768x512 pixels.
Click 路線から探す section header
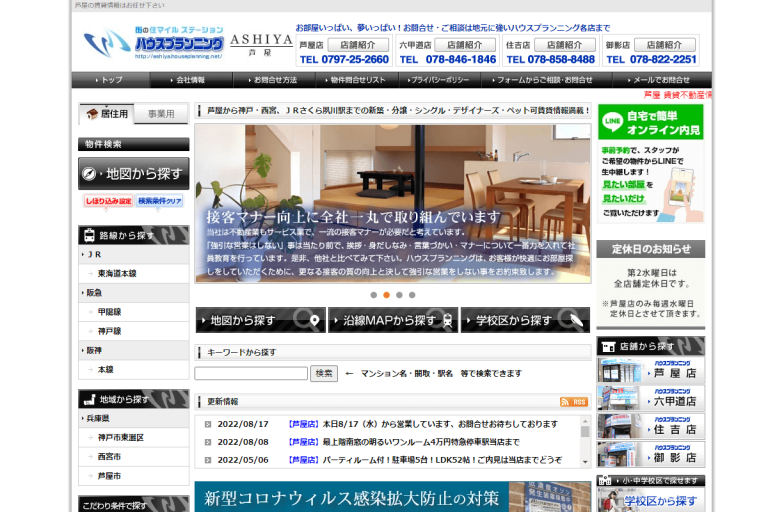[133, 235]
